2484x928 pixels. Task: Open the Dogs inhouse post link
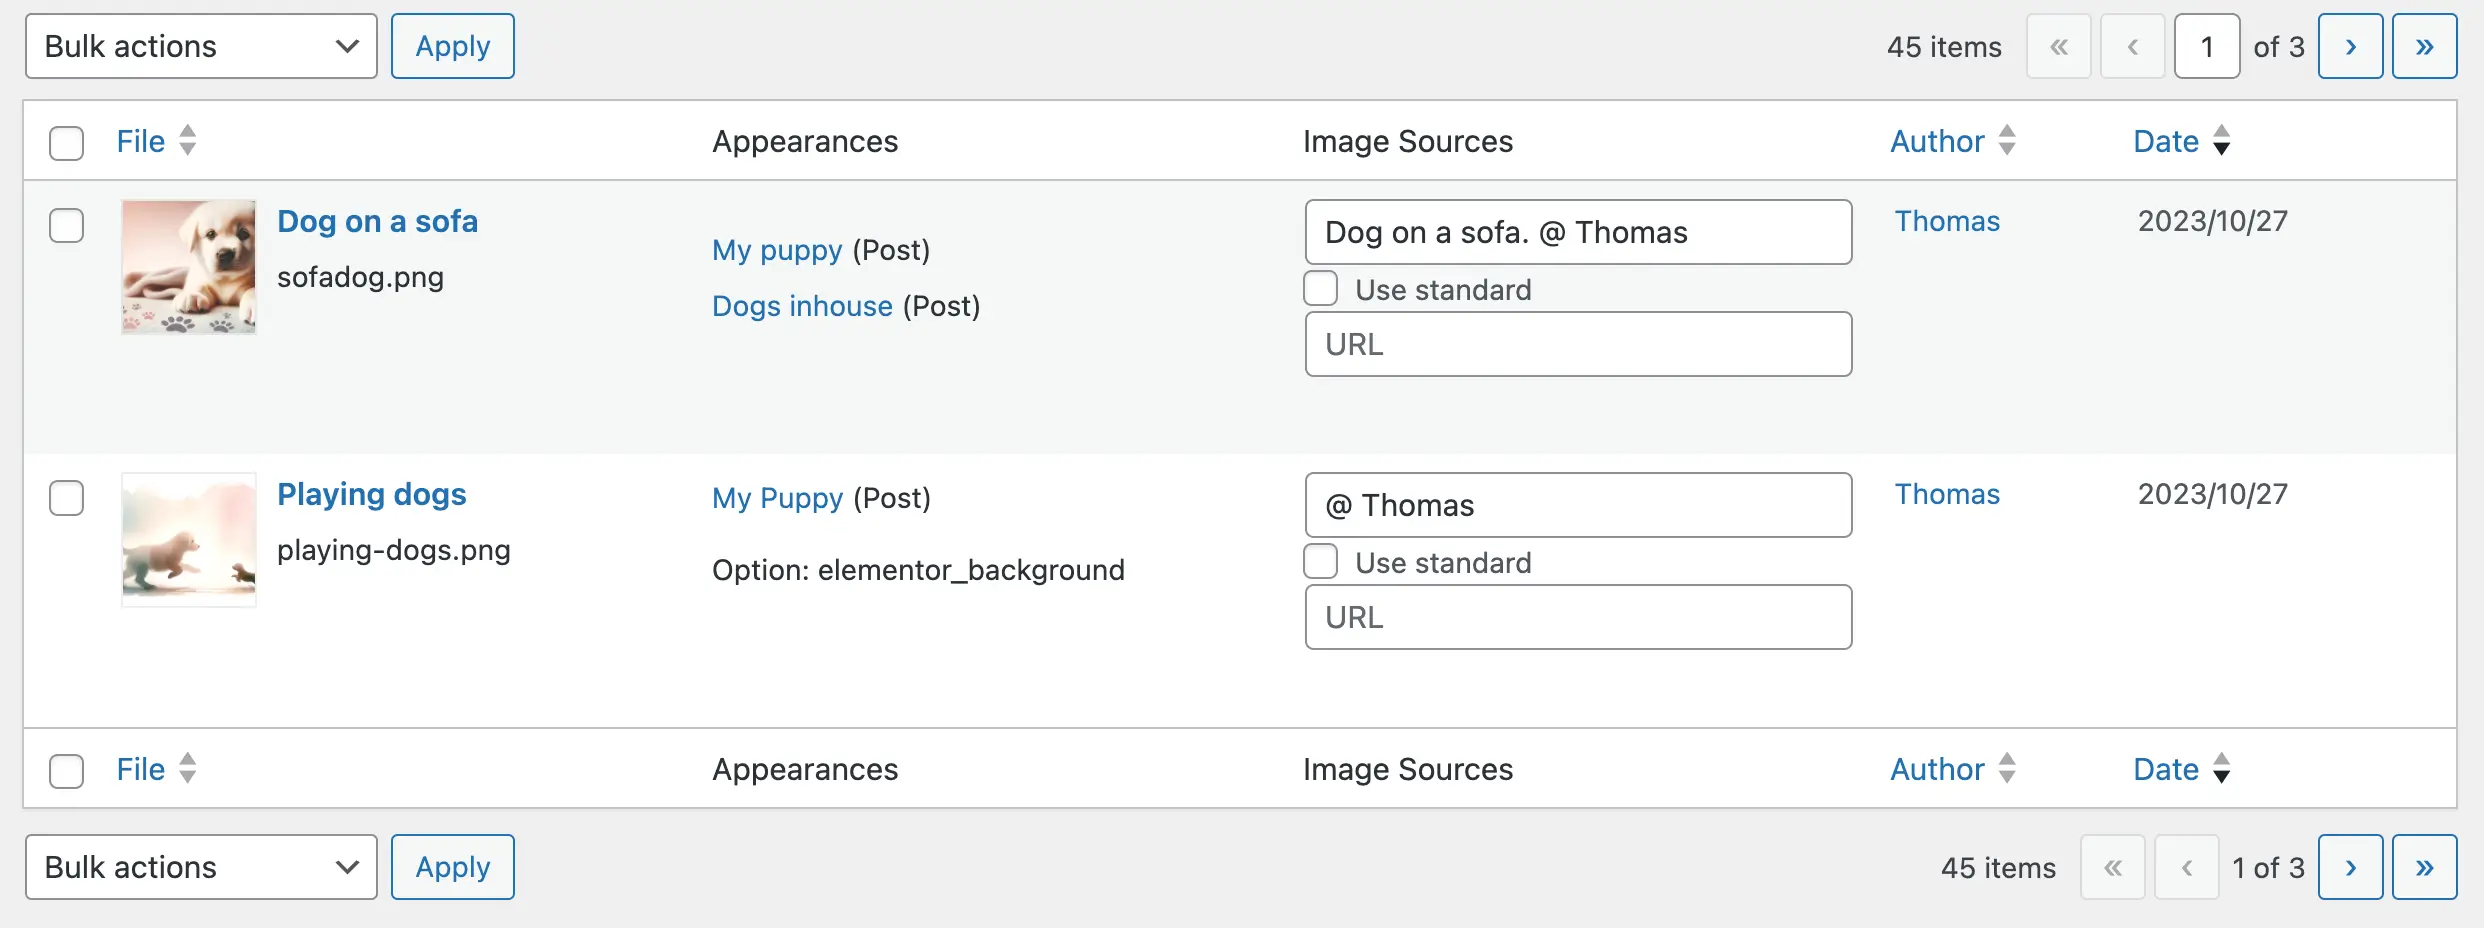pyautogui.click(x=802, y=306)
